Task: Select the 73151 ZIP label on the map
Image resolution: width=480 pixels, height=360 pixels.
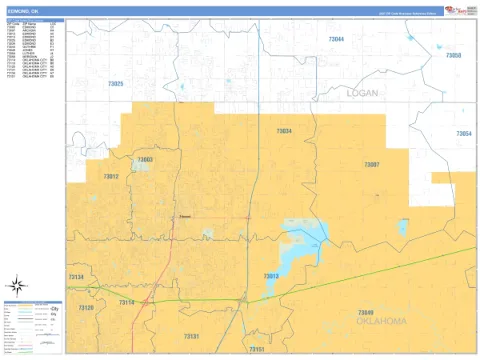Action: [x=257, y=349]
